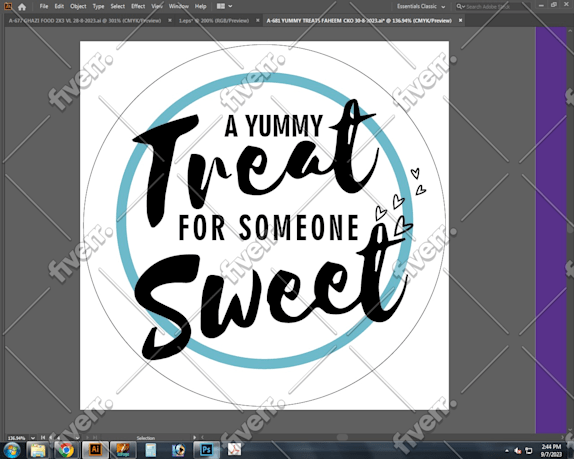The height and width of the screenshot is (459, 574).
Task: Click the Adobe Stock search magnifier icon
Action: (460, 6)
